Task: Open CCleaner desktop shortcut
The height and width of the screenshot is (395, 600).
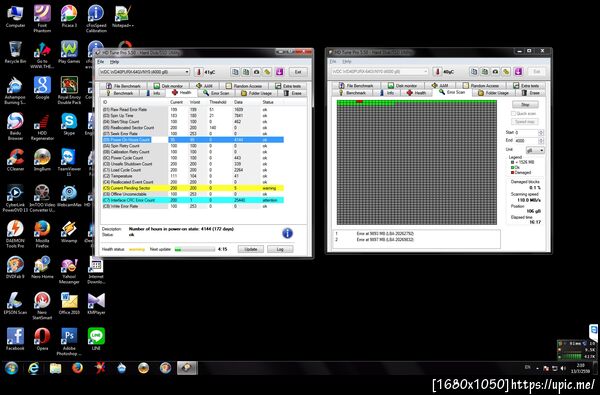Action: [x=15, y=160]
